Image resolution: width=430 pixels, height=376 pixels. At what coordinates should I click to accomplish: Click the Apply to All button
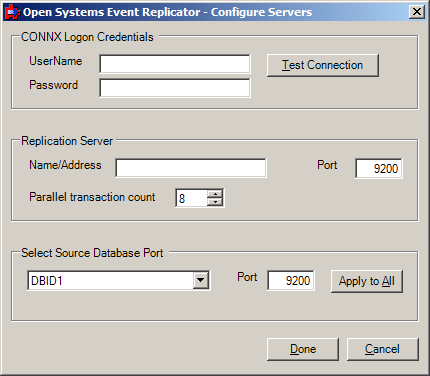367,281
